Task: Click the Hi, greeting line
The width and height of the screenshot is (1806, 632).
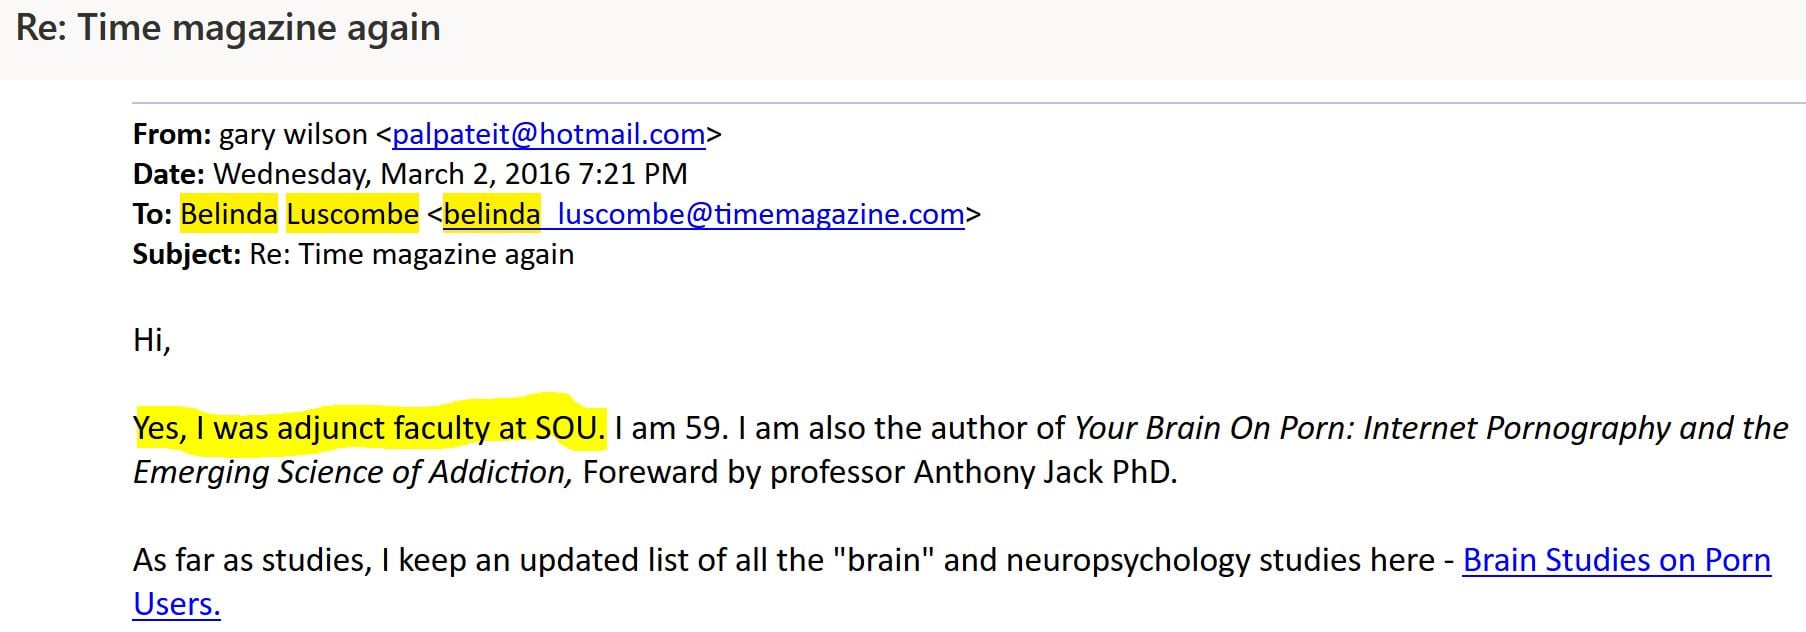Action: coord(152,340)
